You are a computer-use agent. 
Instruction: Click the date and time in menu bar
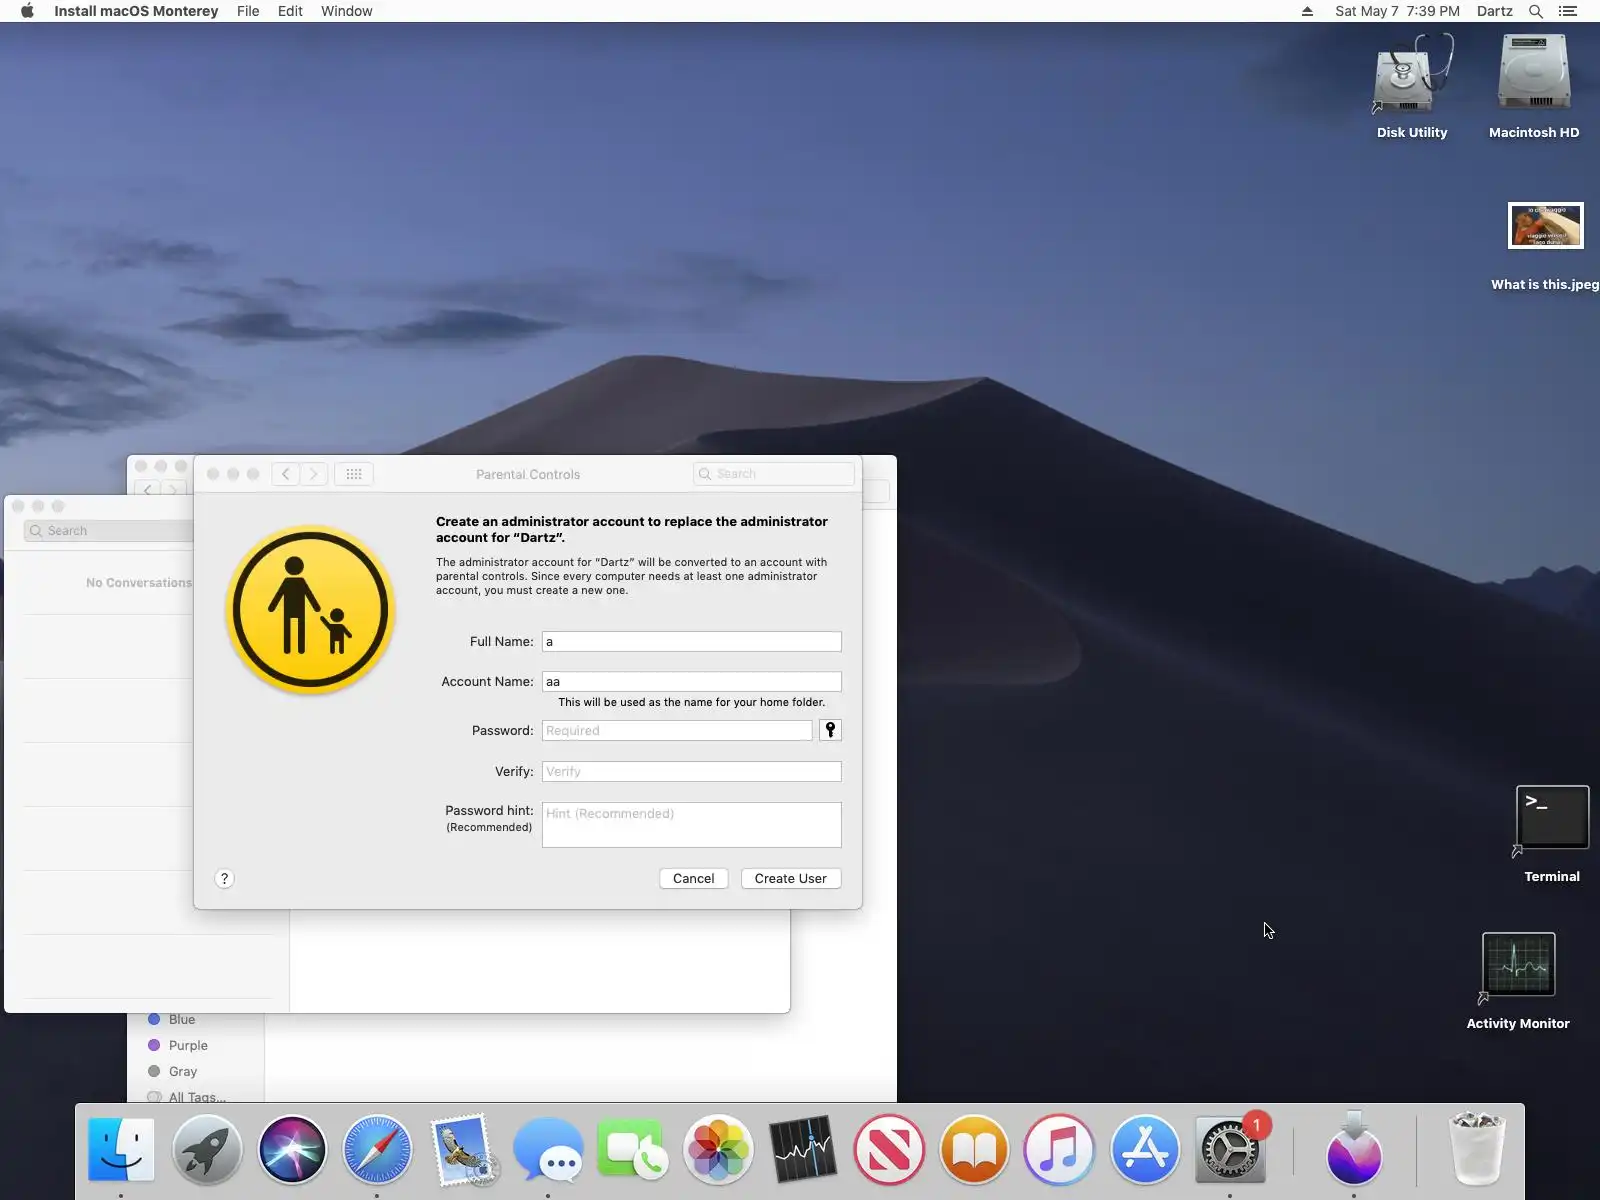[x=1397, y=11]
